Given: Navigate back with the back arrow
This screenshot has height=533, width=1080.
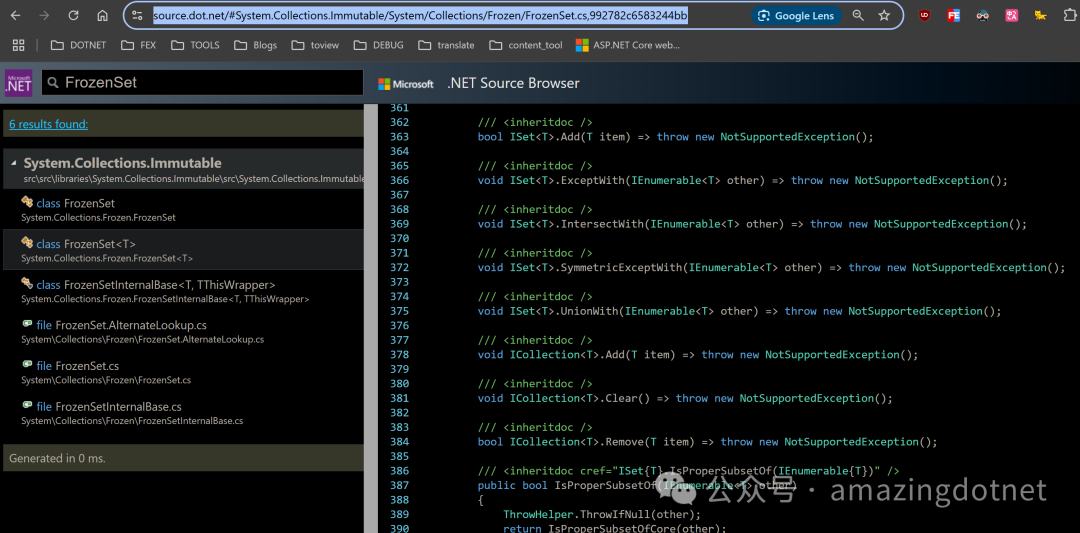Looking at the screenshot, I should [x=15, y=16].
